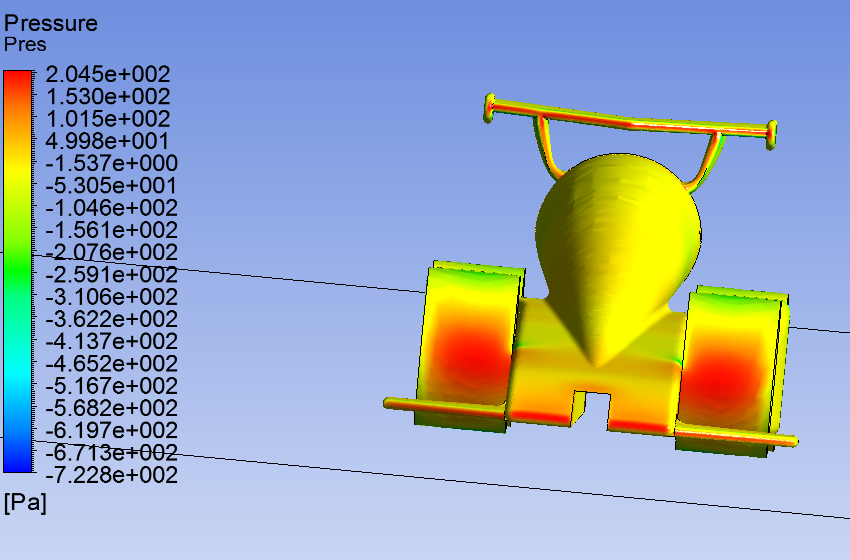Image resolution: width=850 pixels, height=560 pixels.
Task: Pick legend value 4.998e+001
Action: [x=107, y=141]
